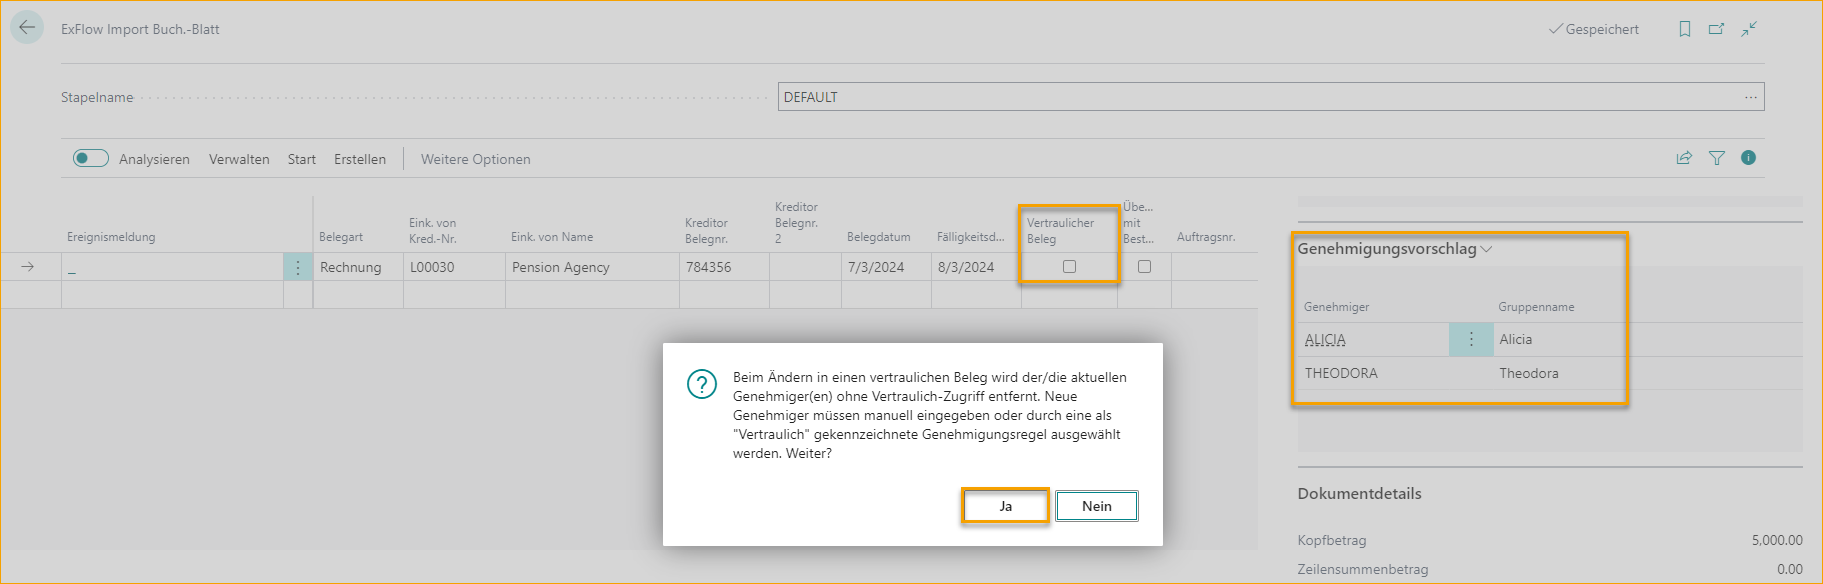Click the collapse page arrows icon

1749,29
